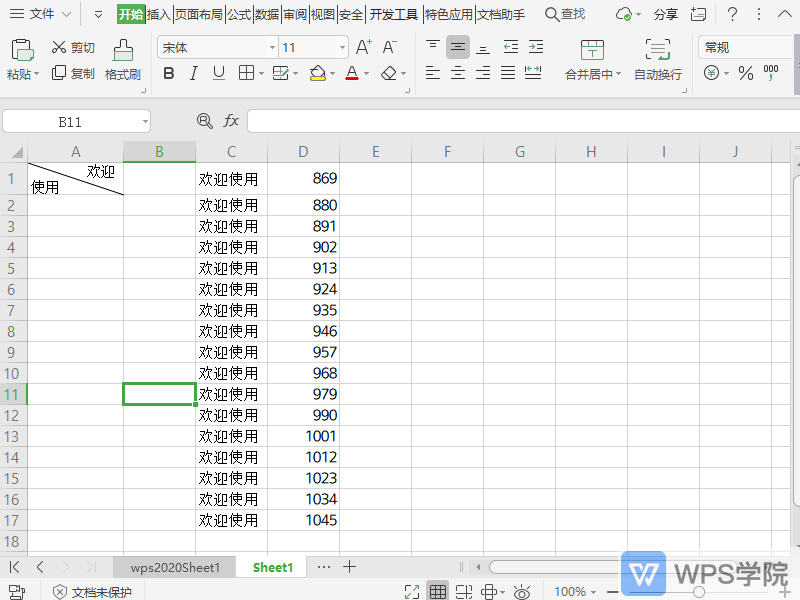The image size is (800, 600).
Task: Click the 分享 (Share) button
Action: tap(665, 14)
